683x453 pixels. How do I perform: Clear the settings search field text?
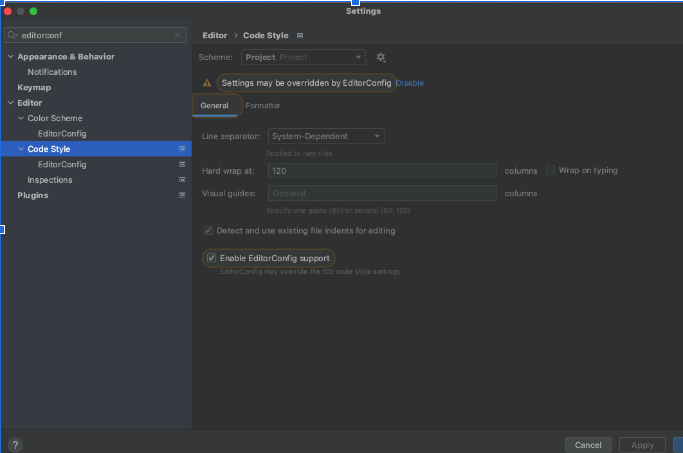180,35
